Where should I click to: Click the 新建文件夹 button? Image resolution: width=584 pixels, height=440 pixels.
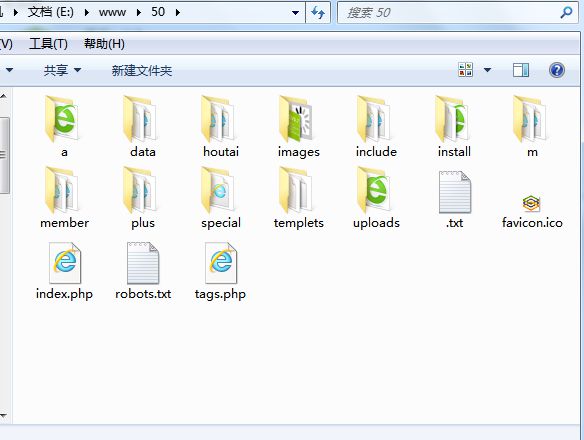pyautogui.click(x=142, y=70)
